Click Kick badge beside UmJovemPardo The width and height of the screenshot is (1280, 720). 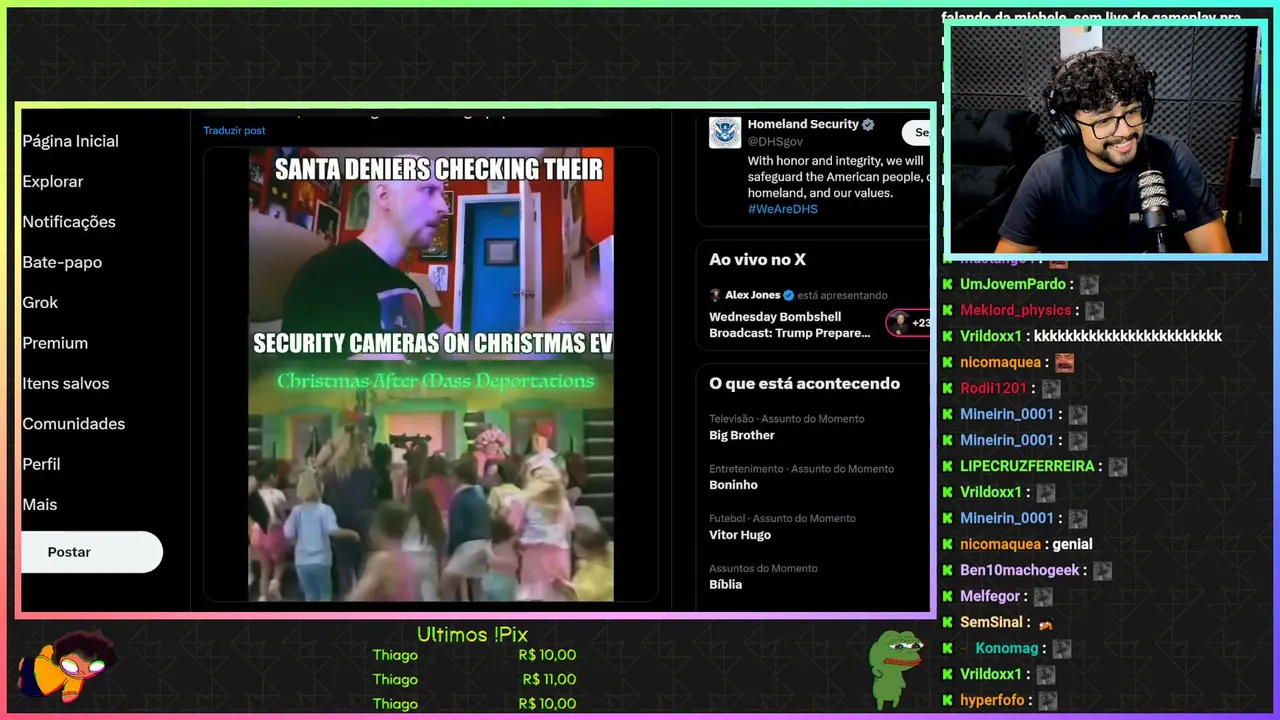[948, 284]
